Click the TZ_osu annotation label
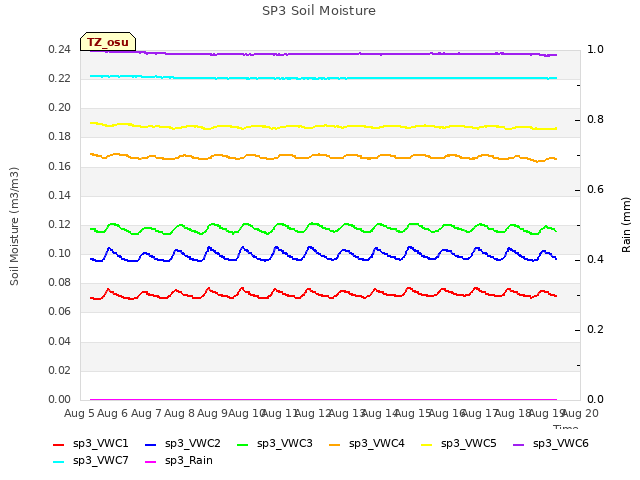Viewport: 640px width, 480px height. click(x=108, y=42)
